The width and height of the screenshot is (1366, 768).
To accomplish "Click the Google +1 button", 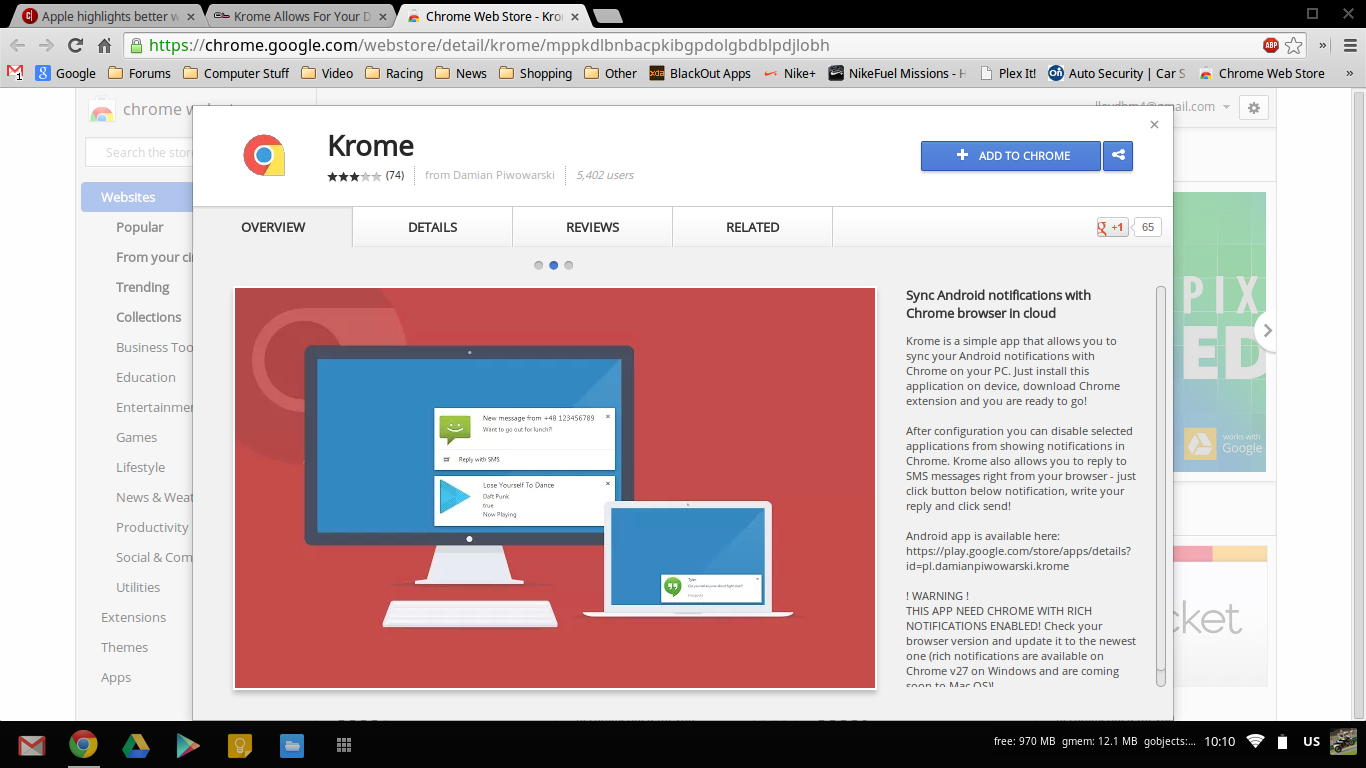I will (x=1112, y=227).
